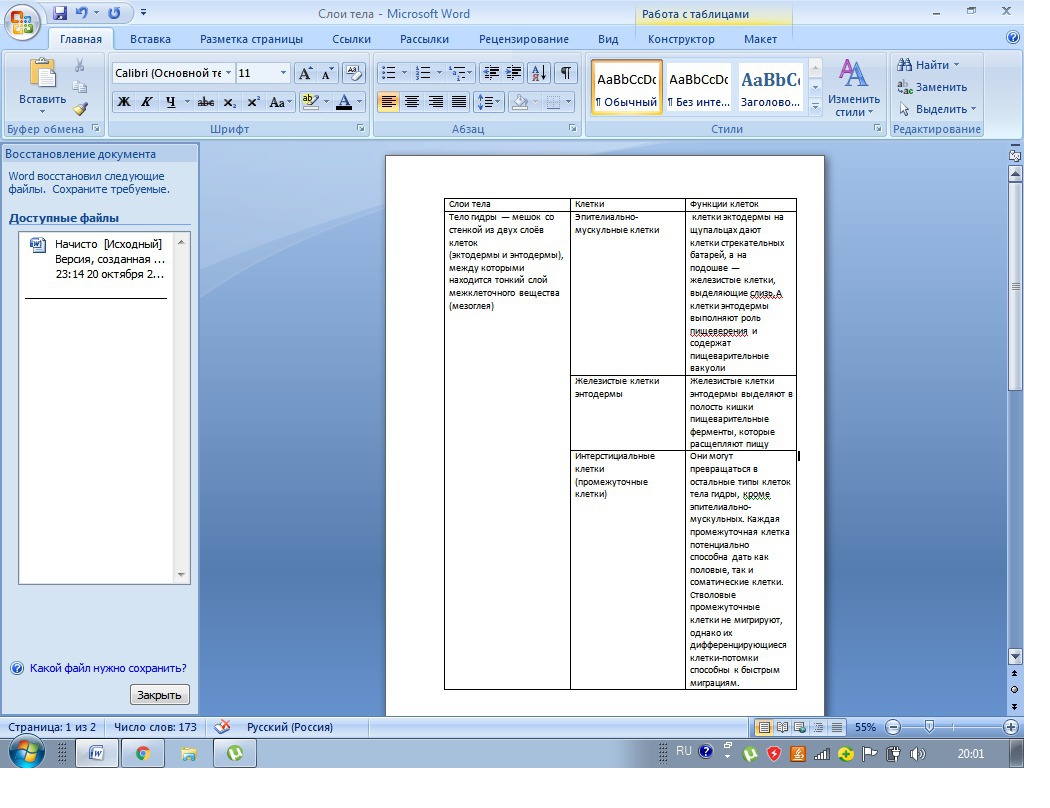This screenshot has width=1050, height=808.
Task: Click the zoom slider handle
Action: pos(929,727)
